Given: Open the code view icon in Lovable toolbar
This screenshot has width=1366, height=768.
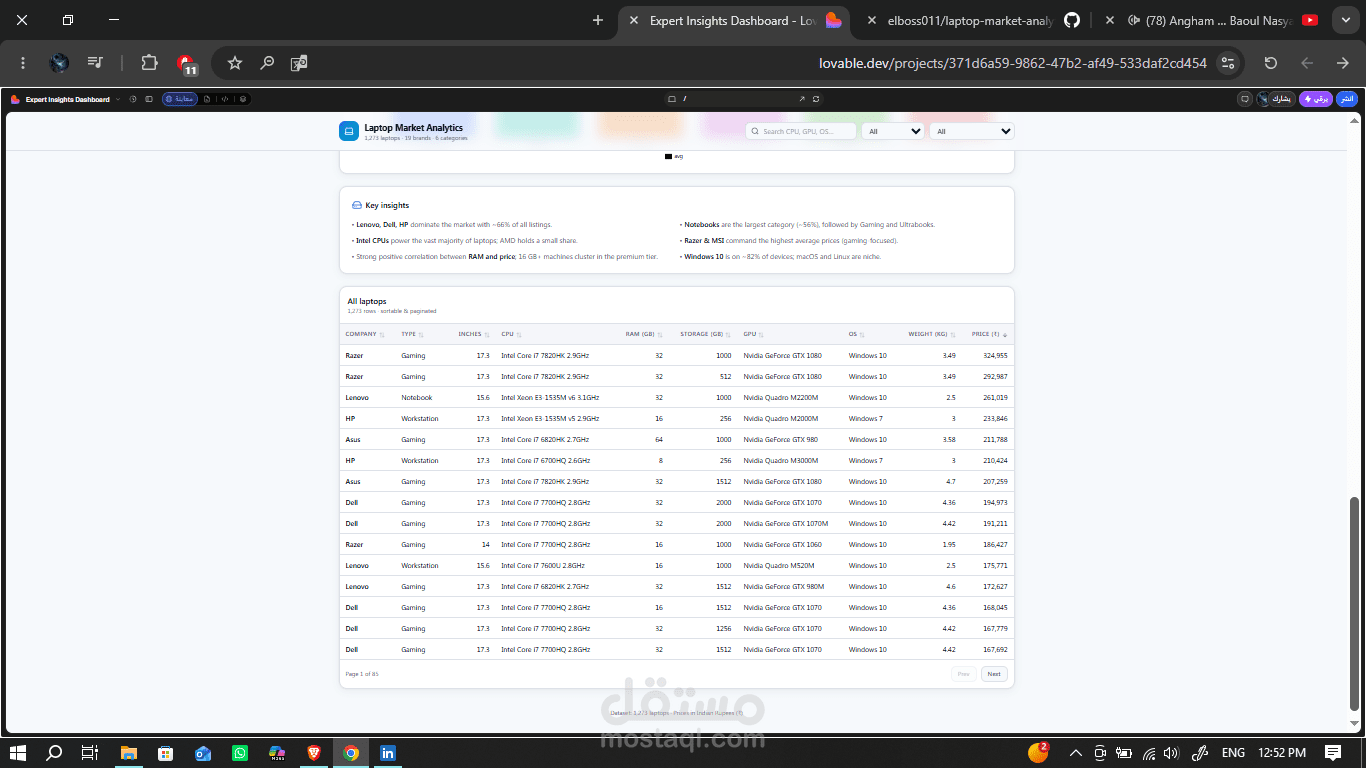Looking at the screenshot, I should tap(225, 99).
